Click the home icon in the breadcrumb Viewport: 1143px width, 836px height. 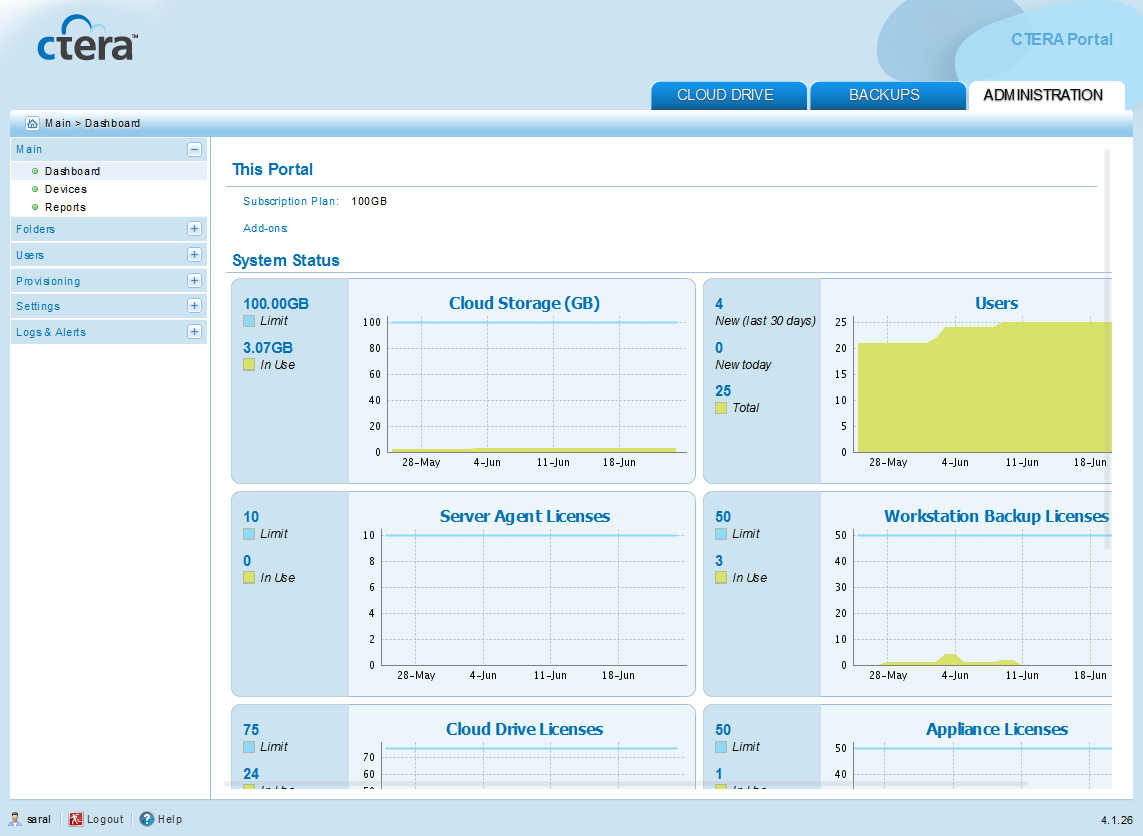32,123
